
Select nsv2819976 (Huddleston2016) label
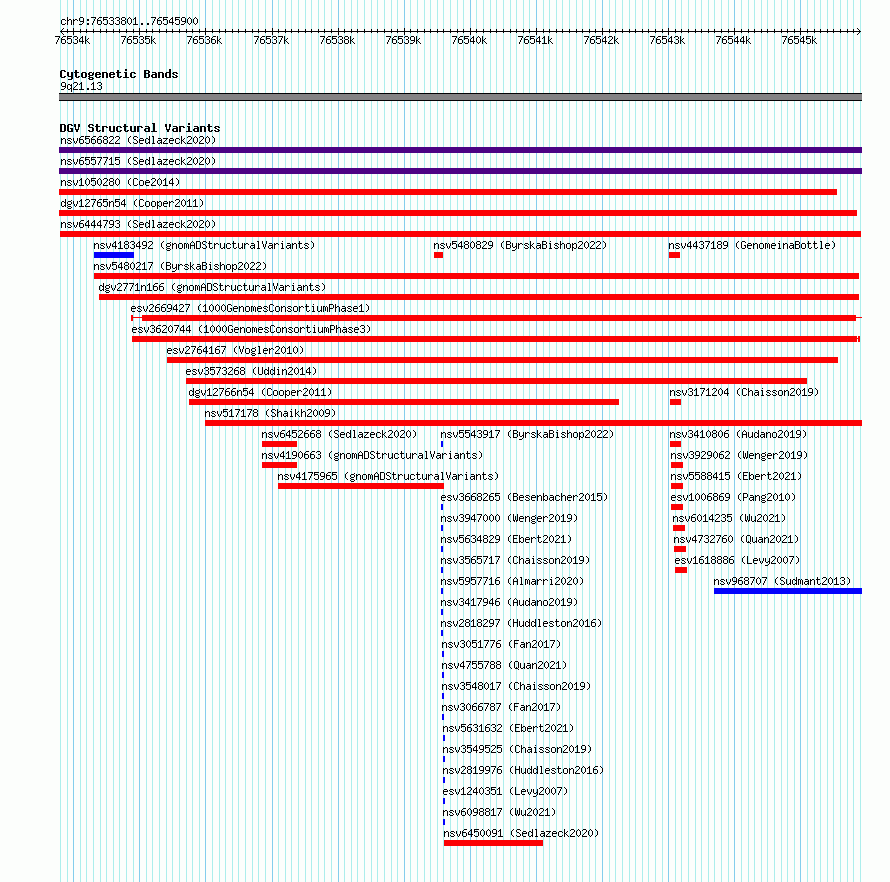(x=523, y=770)
